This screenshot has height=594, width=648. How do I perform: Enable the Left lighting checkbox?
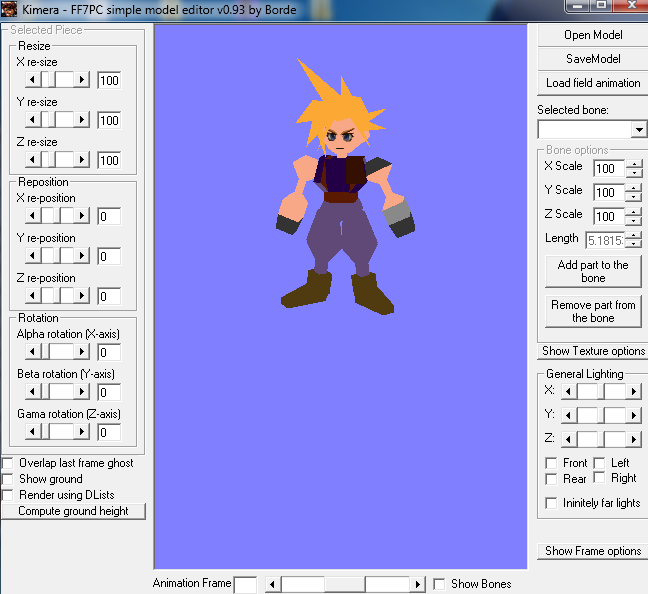tap(599, 463)
